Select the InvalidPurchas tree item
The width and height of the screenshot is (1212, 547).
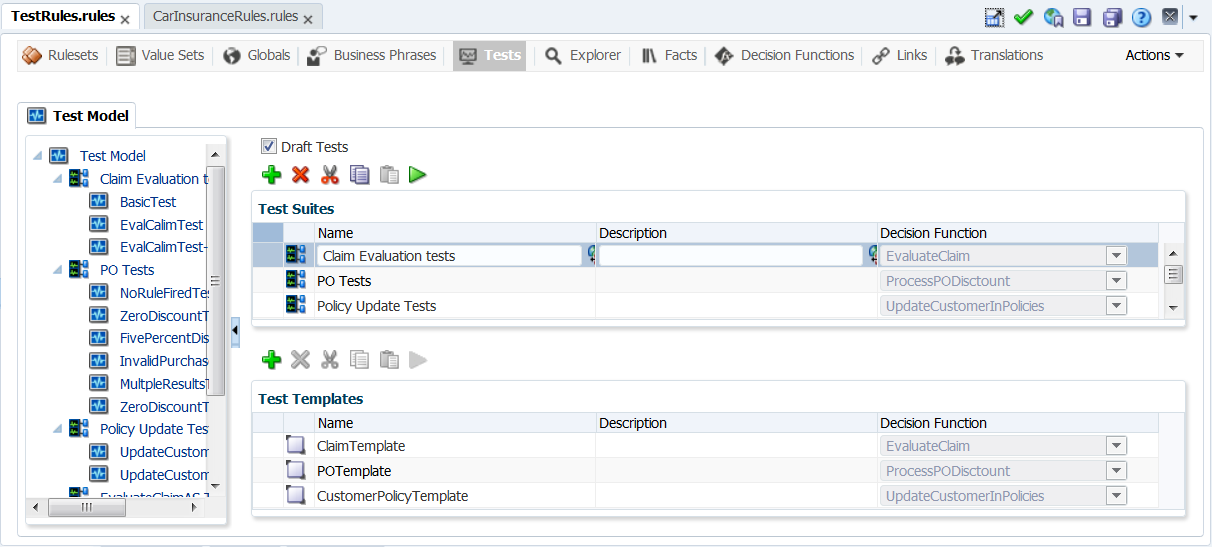(163, 360)
